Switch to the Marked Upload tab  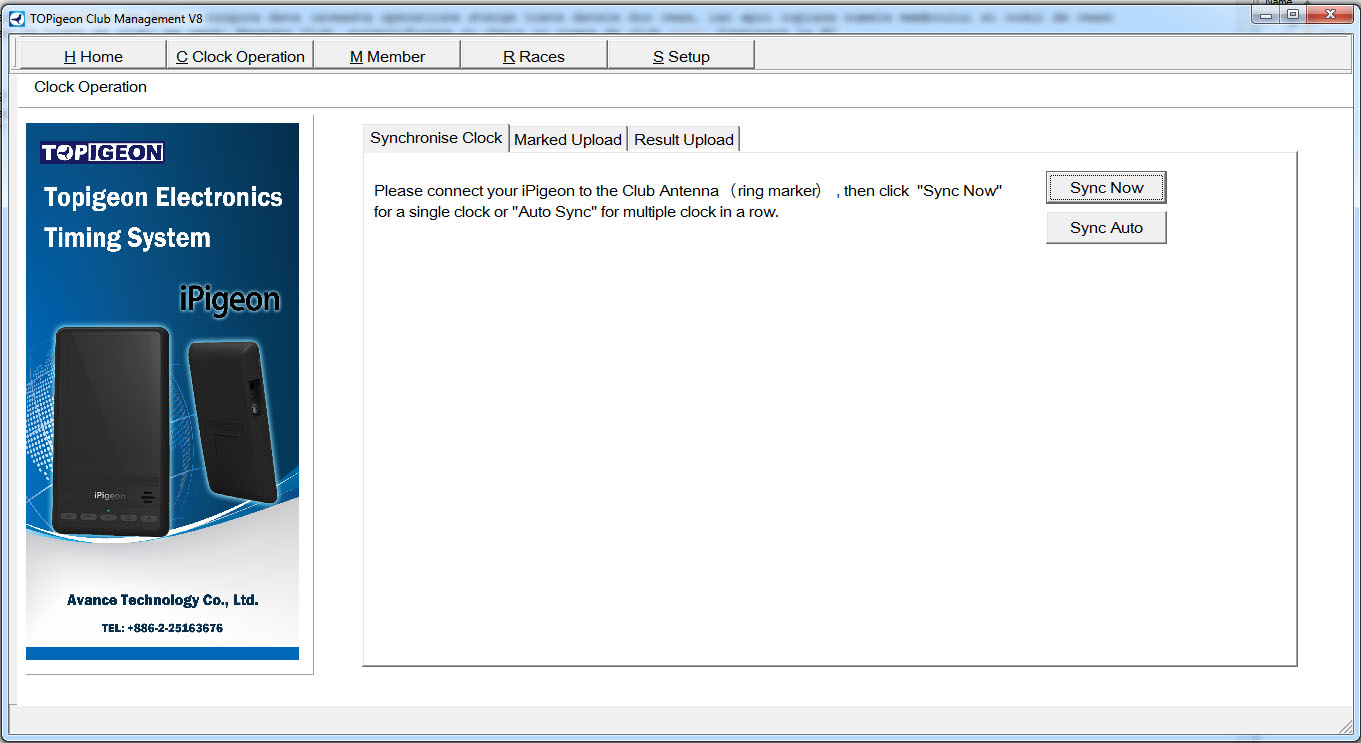pyautogui.click(x=568, y=140)
